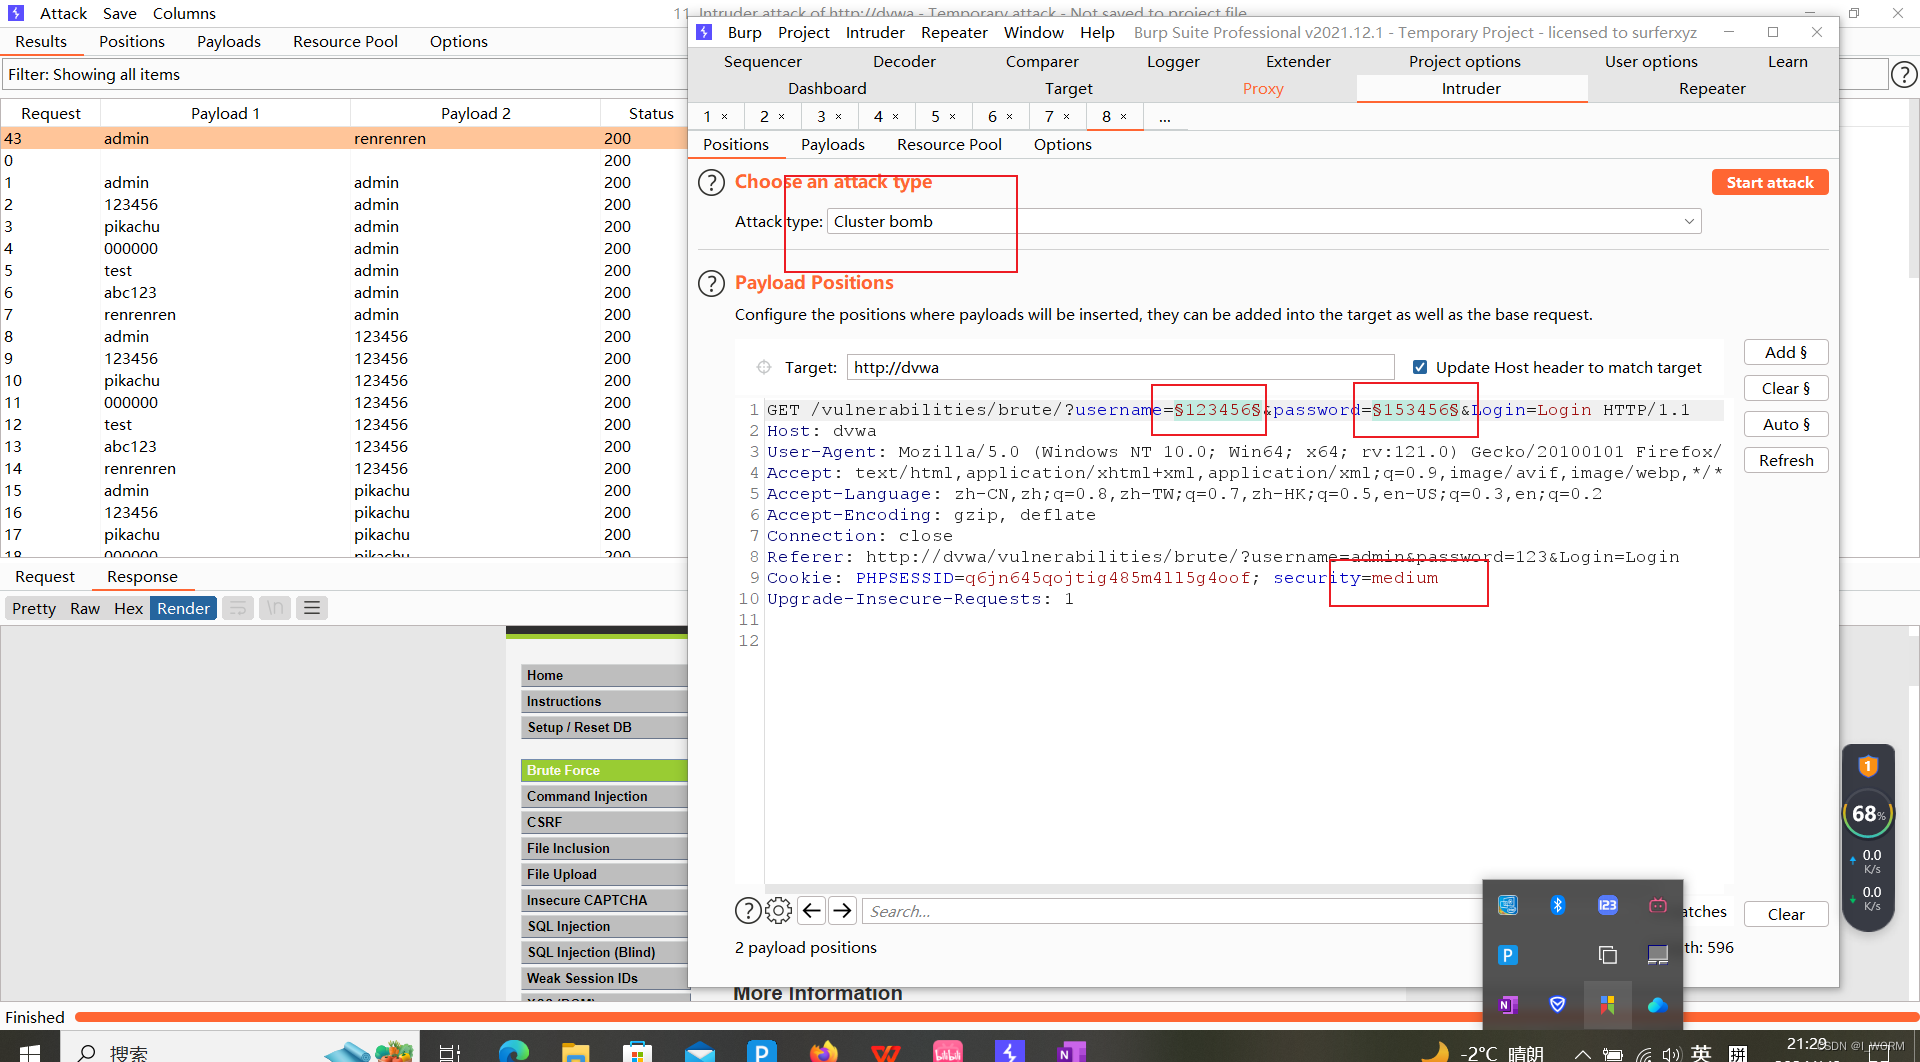The height and width of the screenshot is (1062, 1920).
Task: Click SQL Injection link in rendered page
Action: click(604, 926)
